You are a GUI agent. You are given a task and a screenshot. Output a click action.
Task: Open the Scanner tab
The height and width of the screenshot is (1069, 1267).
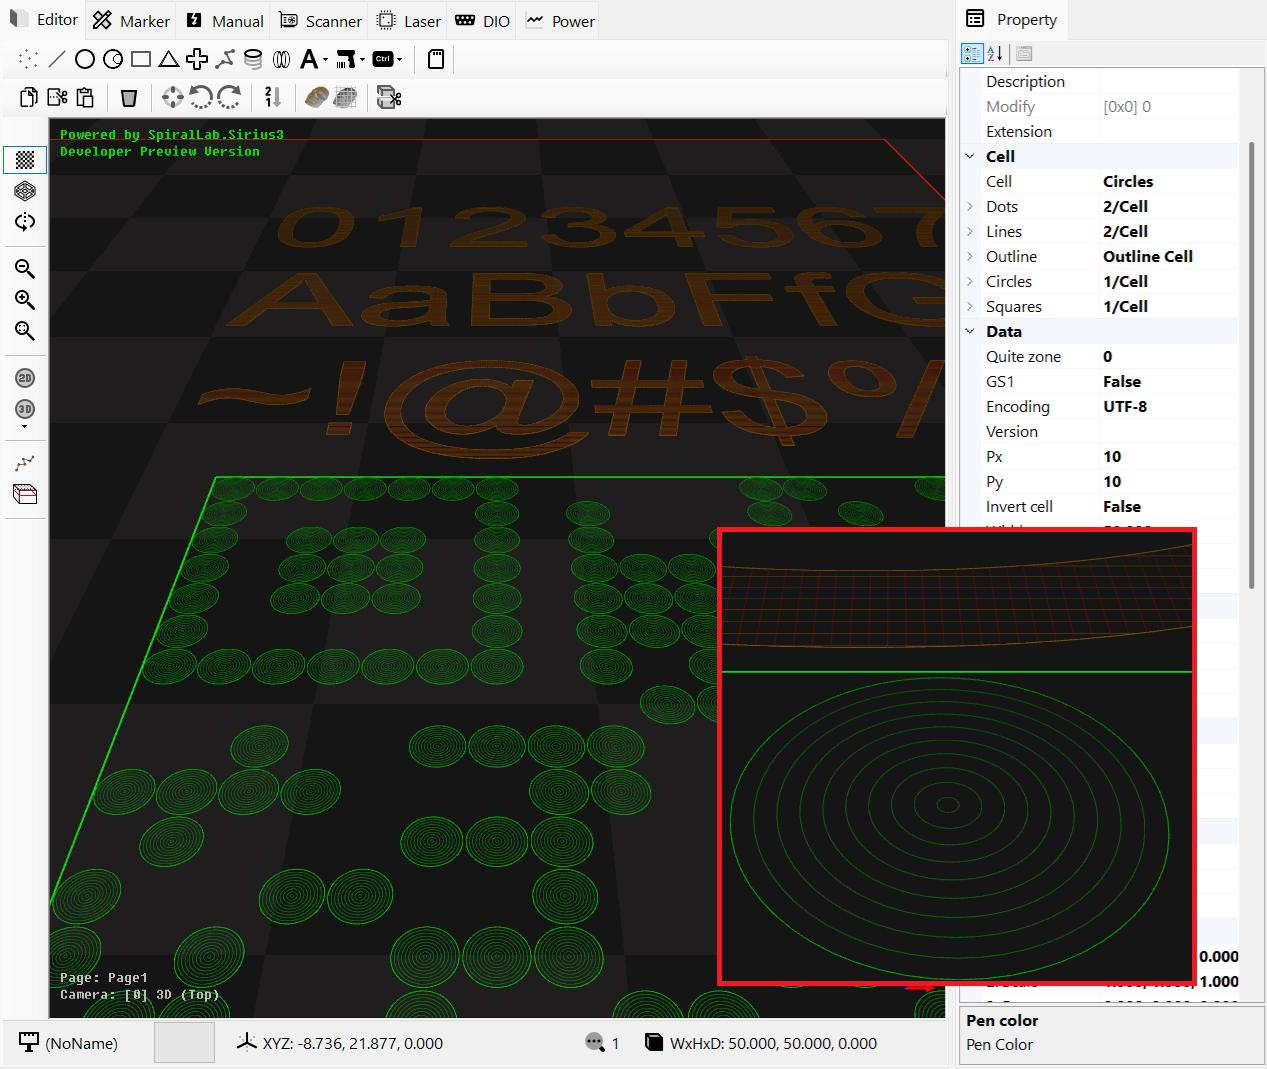(320, 21)
